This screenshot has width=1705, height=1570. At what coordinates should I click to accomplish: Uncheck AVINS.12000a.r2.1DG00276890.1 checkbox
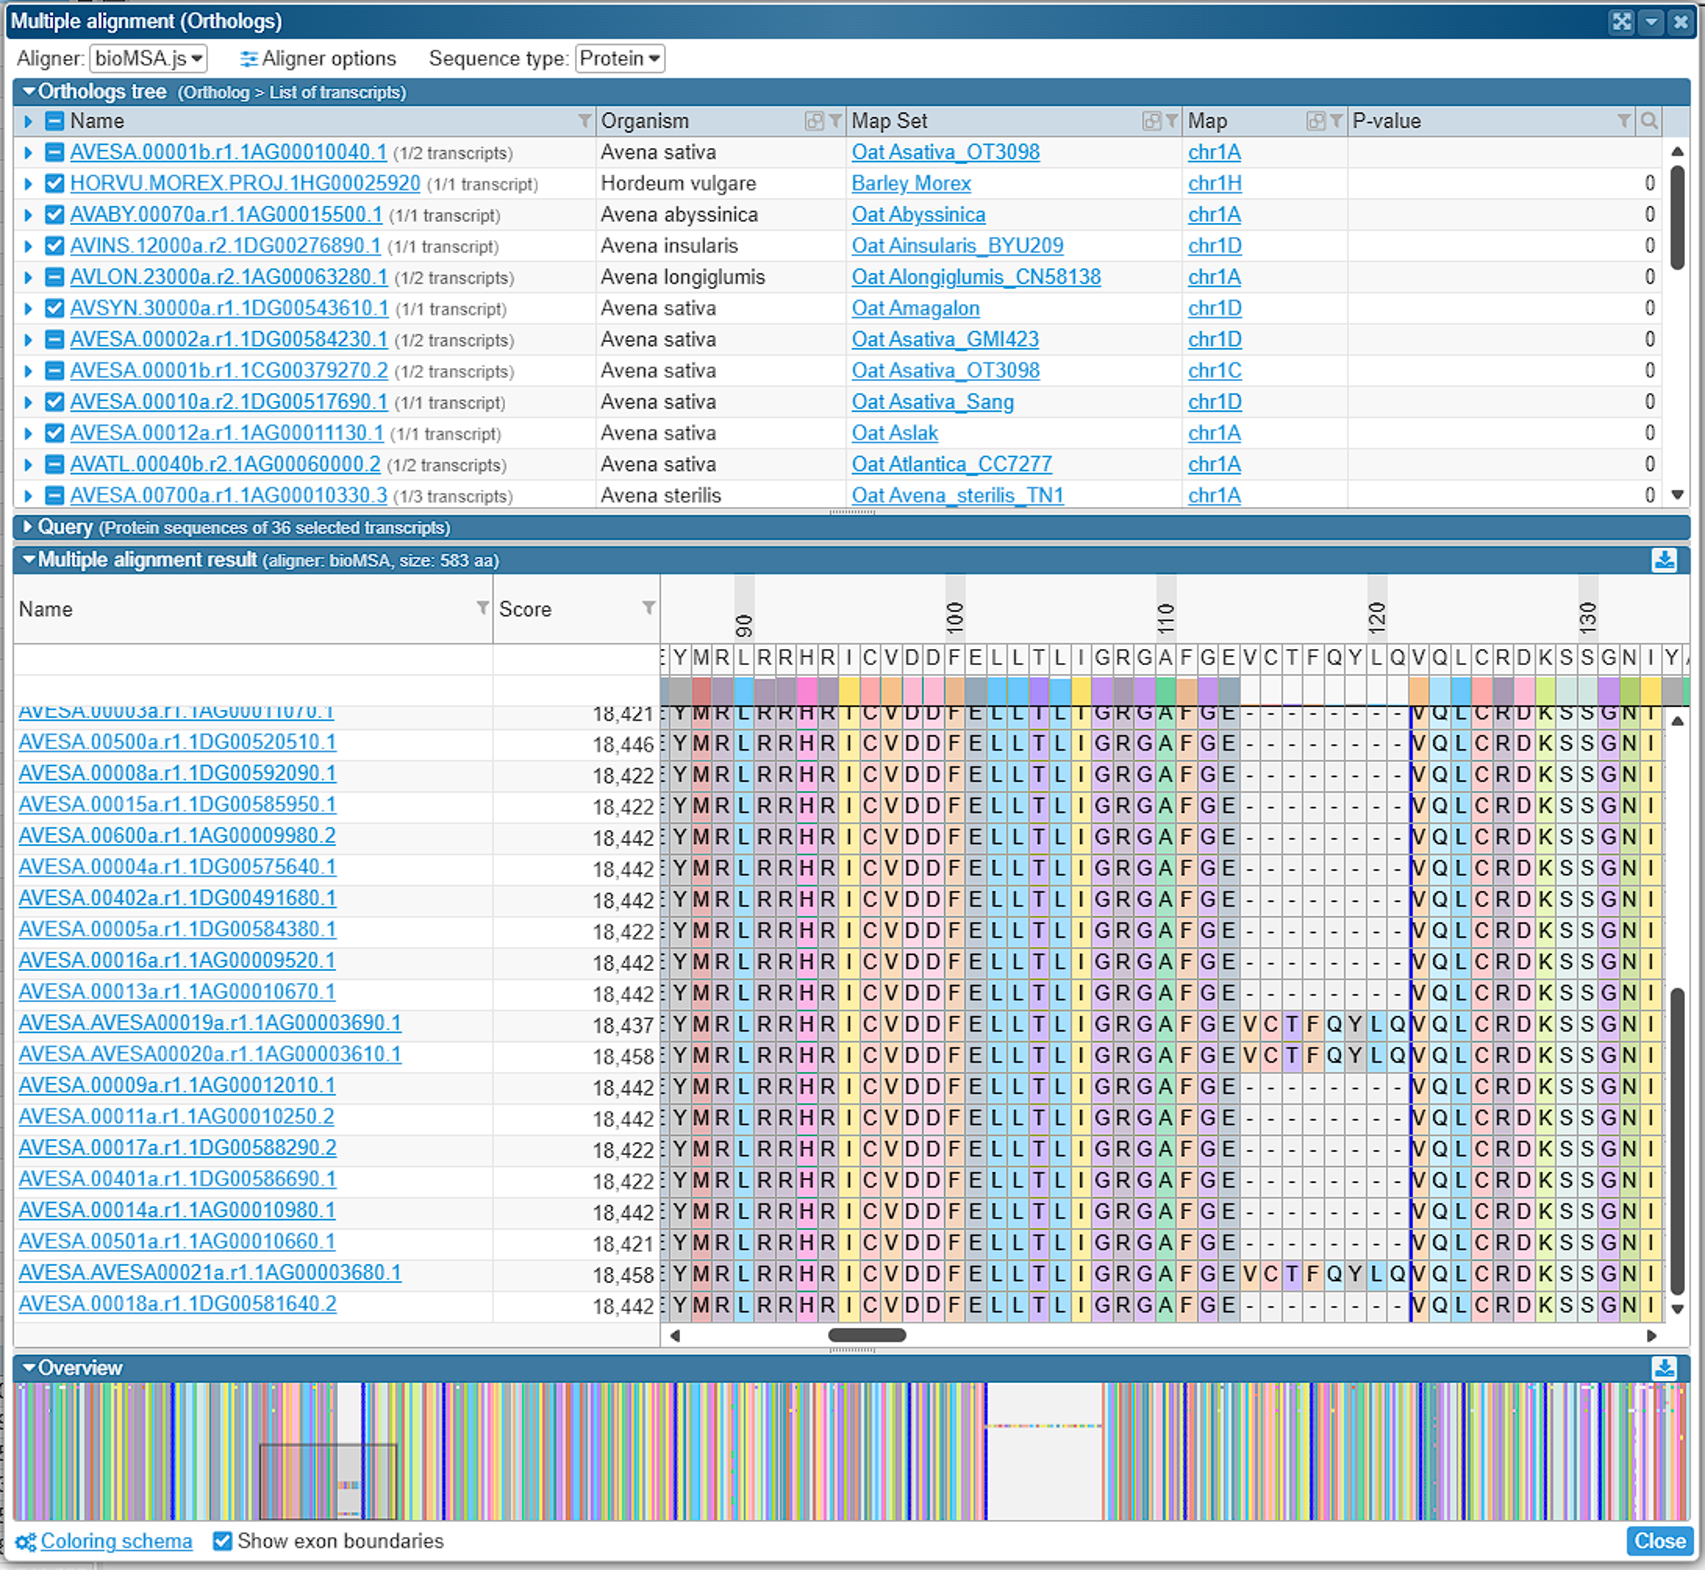point(55,246)
